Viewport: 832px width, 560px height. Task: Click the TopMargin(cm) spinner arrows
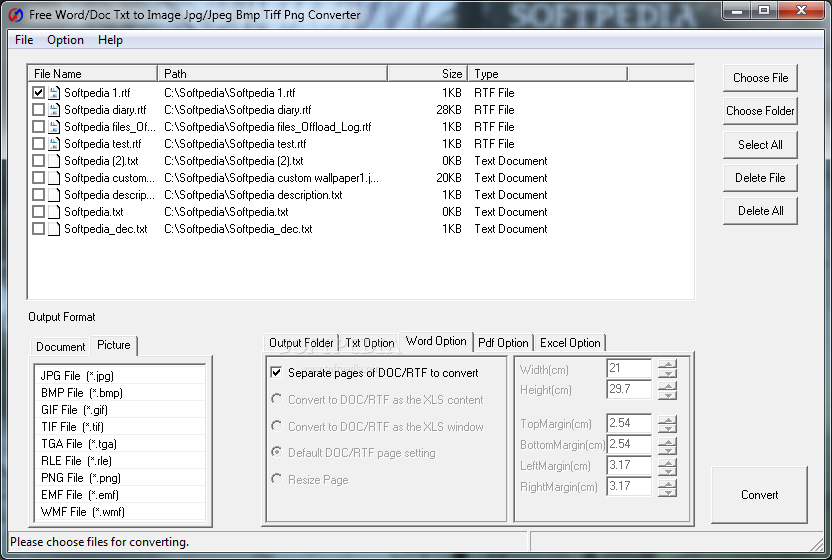668,424
